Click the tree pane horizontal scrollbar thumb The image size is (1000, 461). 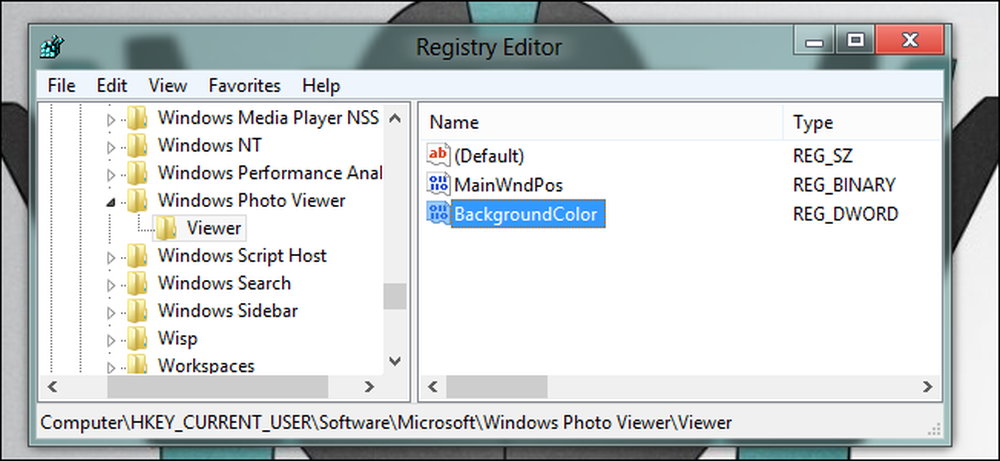(x=217, y=386)
